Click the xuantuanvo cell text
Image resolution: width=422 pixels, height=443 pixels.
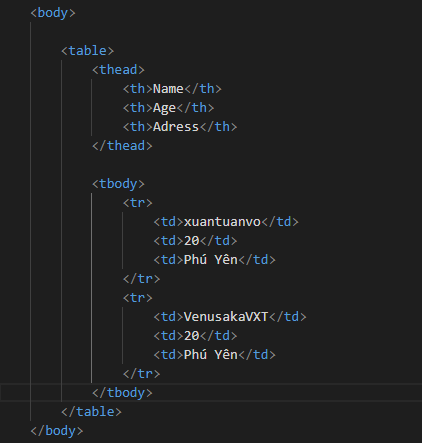pyautogui.click(x=222, y=222)
